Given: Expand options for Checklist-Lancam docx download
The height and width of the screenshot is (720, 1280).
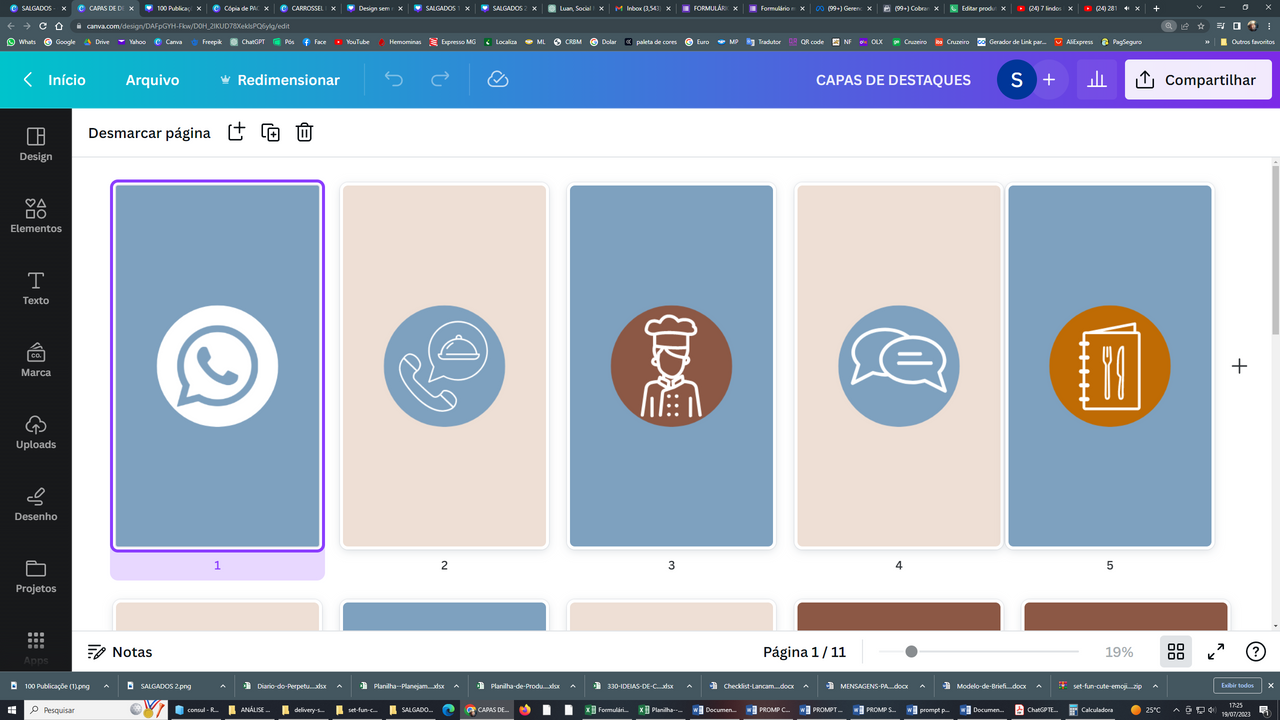Looking at the screenshot, I should click(x=808, y=686).
